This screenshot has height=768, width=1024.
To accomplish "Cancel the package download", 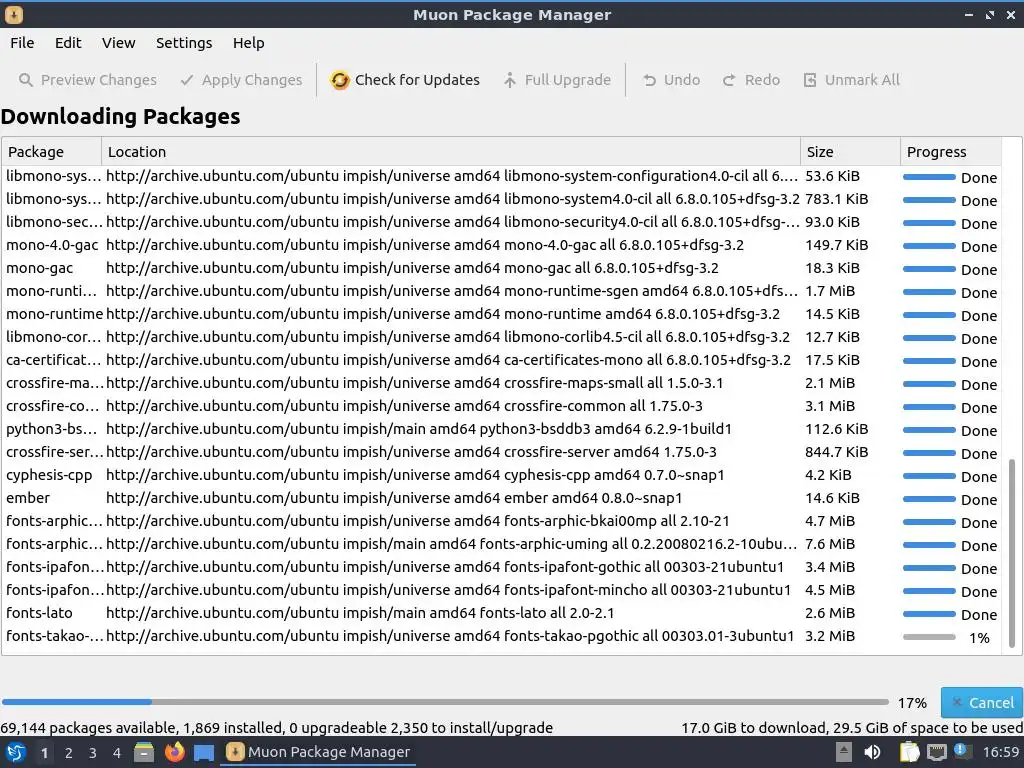I will click(x=982, y=703).
